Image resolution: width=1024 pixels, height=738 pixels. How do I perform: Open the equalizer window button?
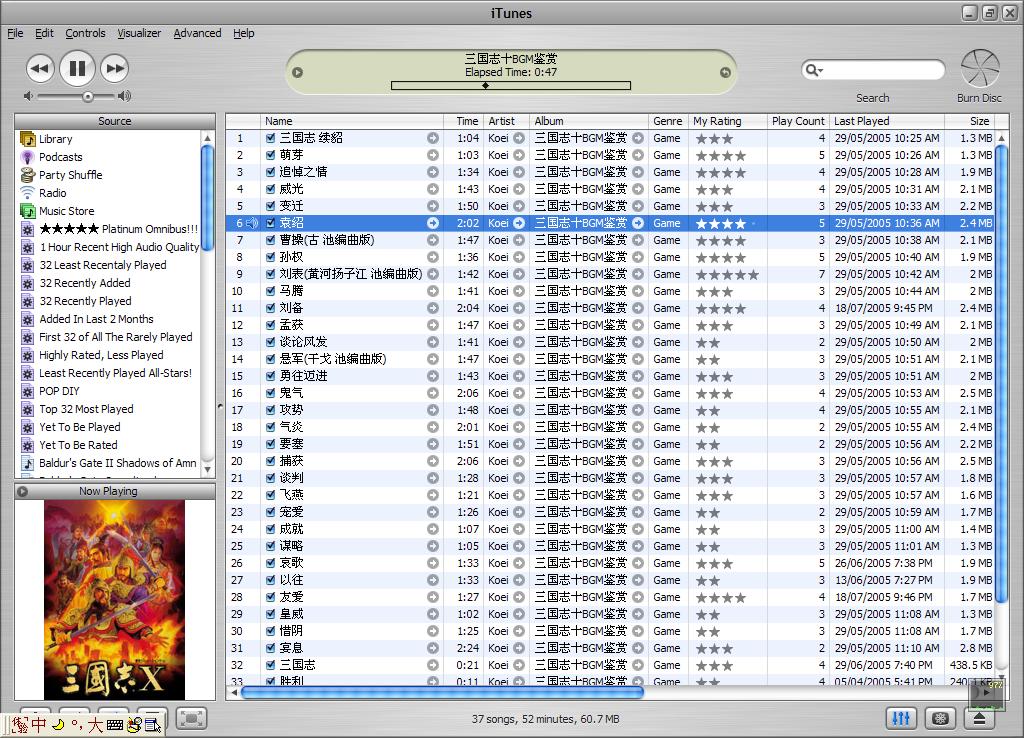(901, 718)
